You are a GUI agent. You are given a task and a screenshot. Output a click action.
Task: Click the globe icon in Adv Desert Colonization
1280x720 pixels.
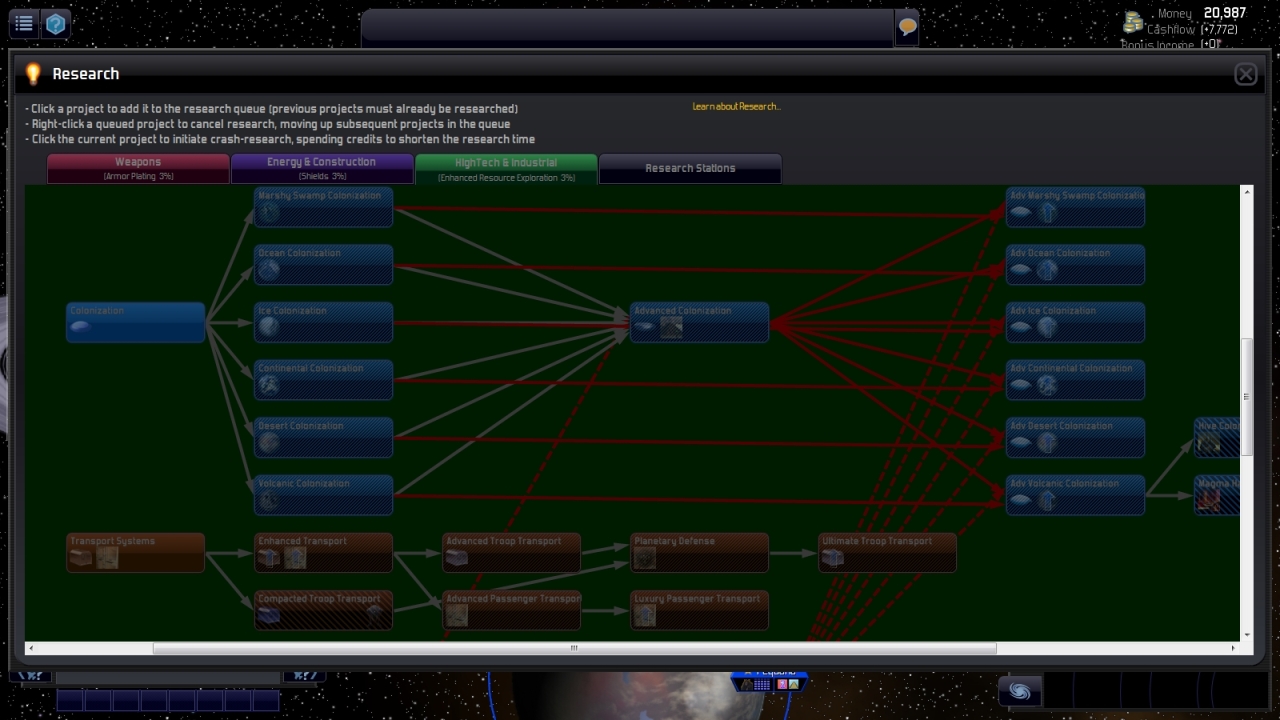pos(1047,443)
